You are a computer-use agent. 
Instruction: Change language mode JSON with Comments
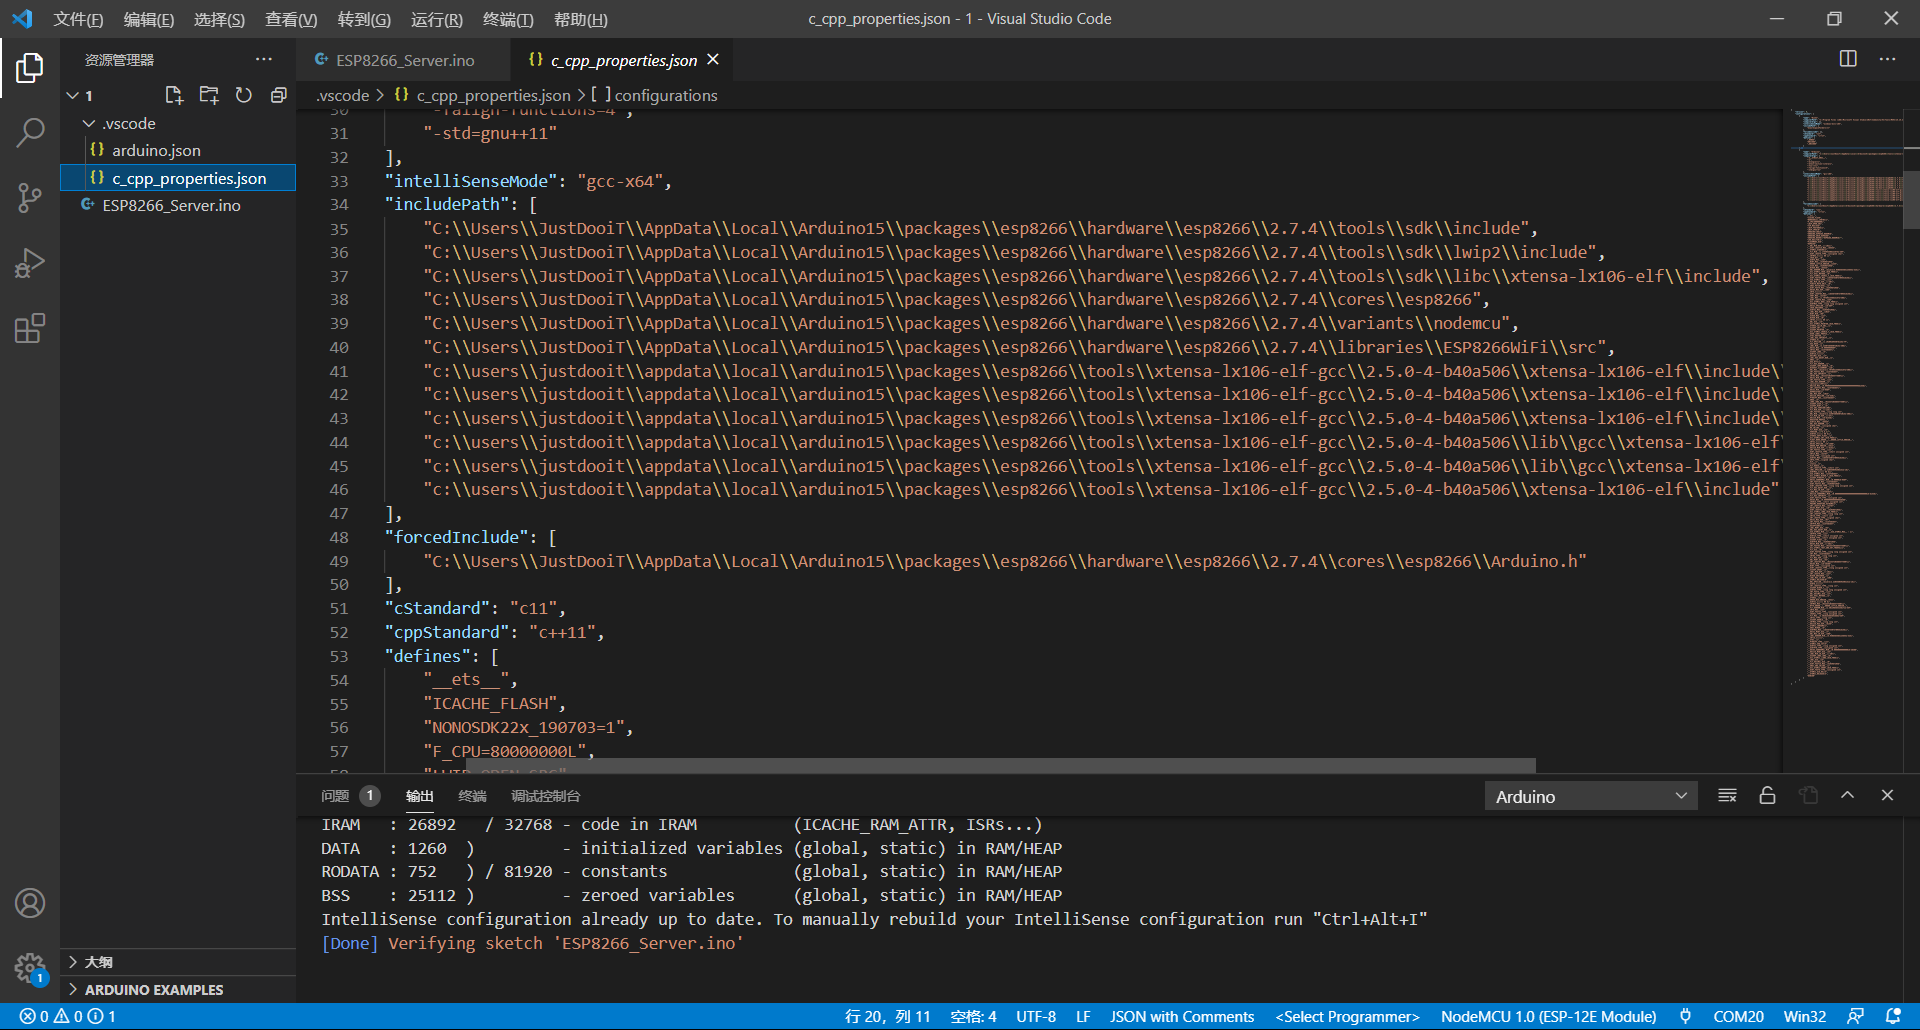(1182, 1016)
